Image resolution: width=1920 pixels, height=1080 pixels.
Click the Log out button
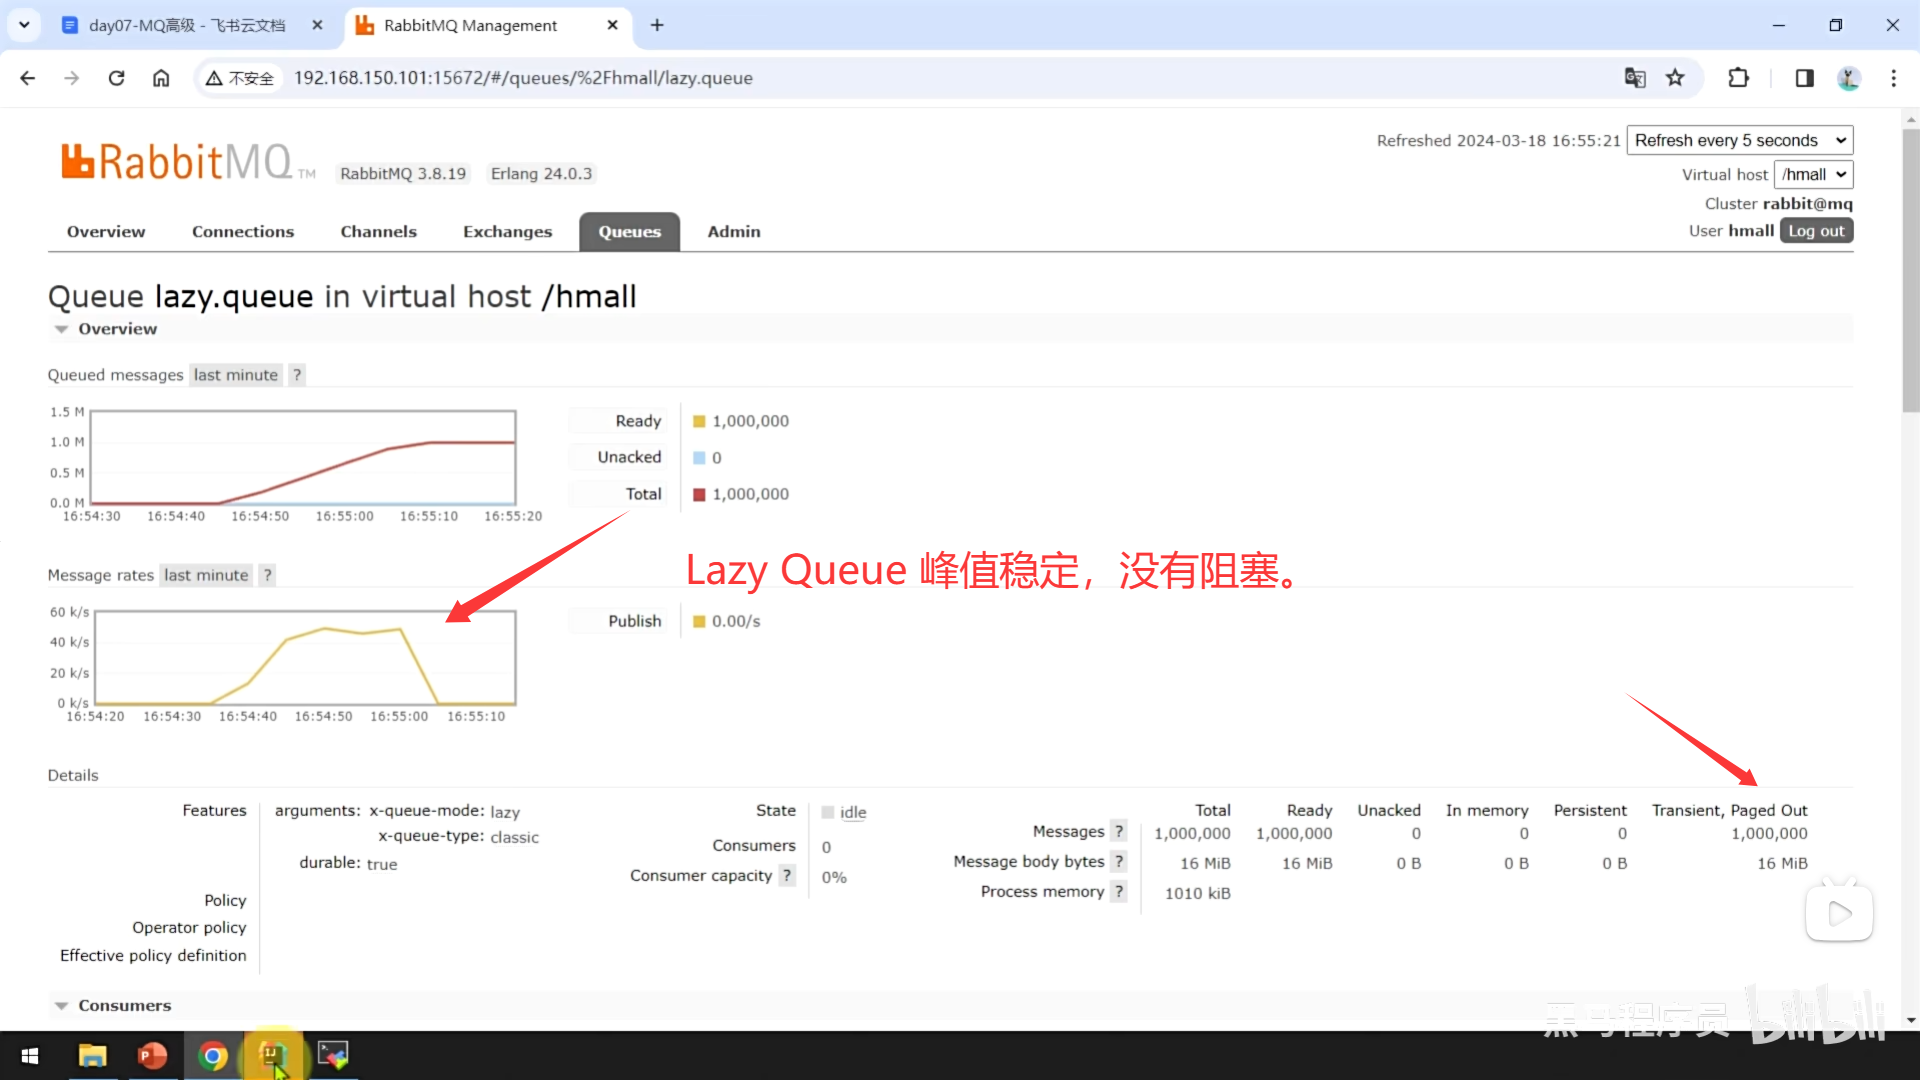[1816, 231]
